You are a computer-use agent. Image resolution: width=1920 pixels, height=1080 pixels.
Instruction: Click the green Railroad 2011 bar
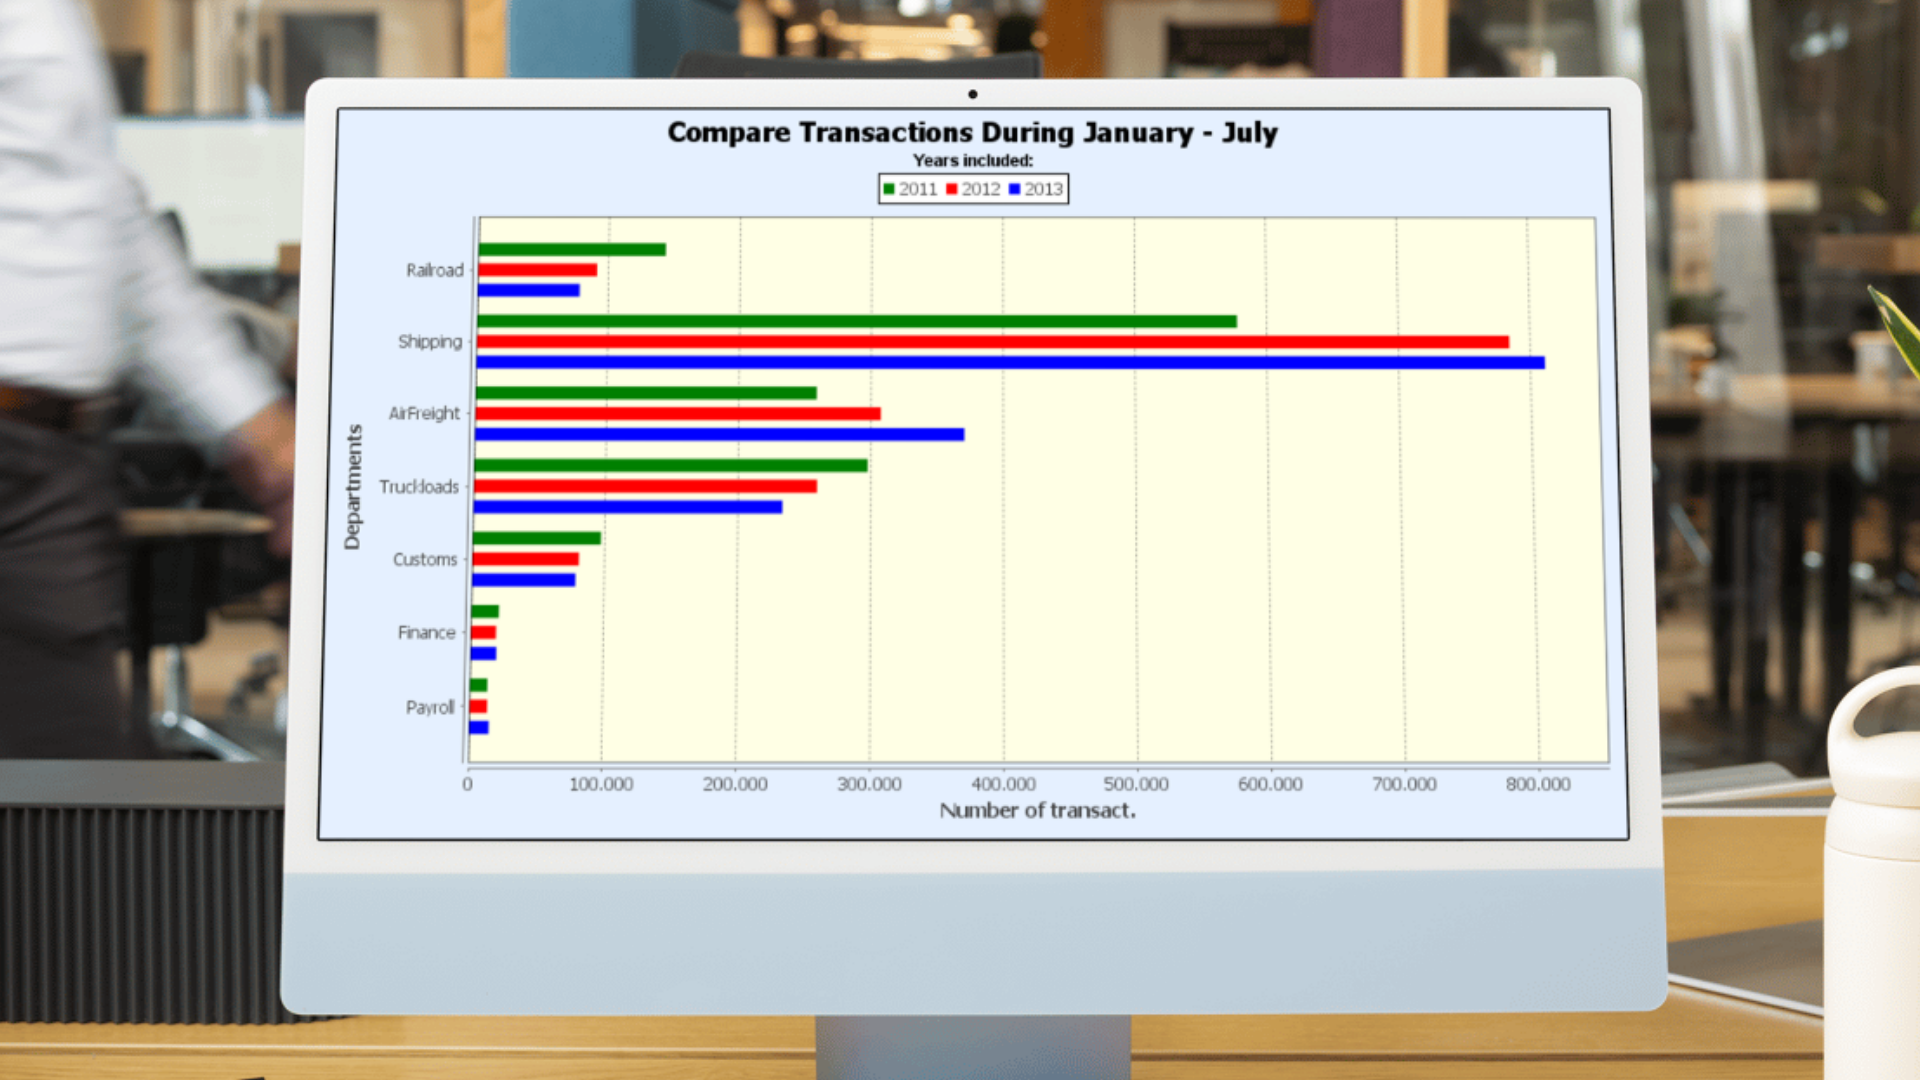coord(572,250)
